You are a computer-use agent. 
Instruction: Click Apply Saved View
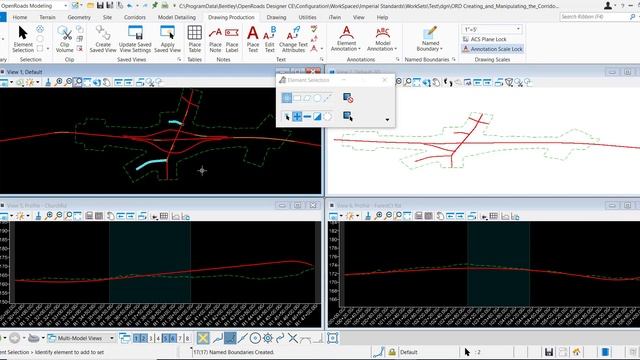coord(167,39)
